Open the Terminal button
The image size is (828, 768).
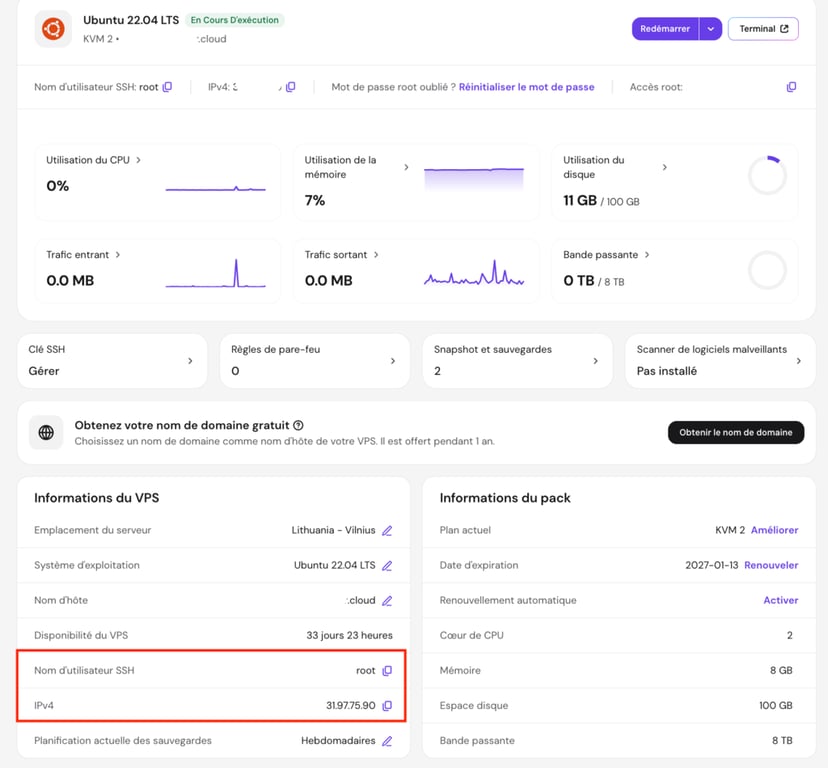tap(763, 29)
